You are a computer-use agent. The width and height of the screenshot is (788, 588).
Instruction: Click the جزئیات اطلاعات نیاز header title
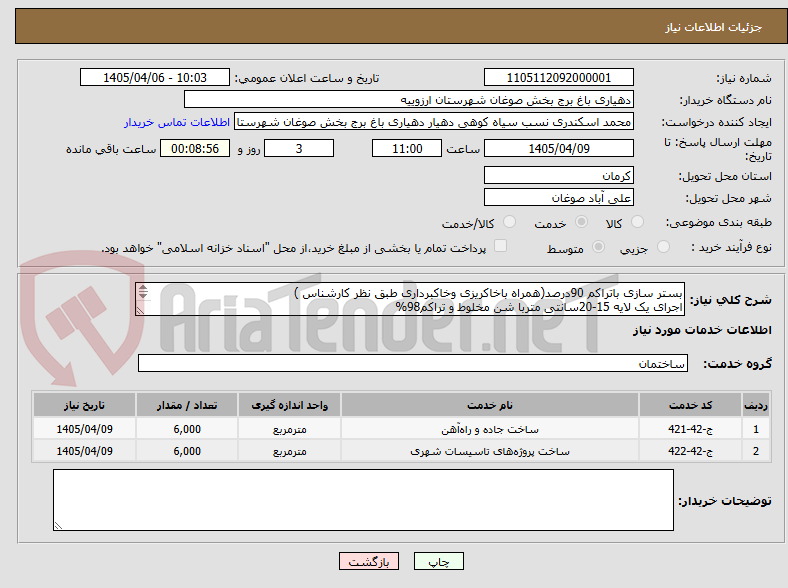714,27
